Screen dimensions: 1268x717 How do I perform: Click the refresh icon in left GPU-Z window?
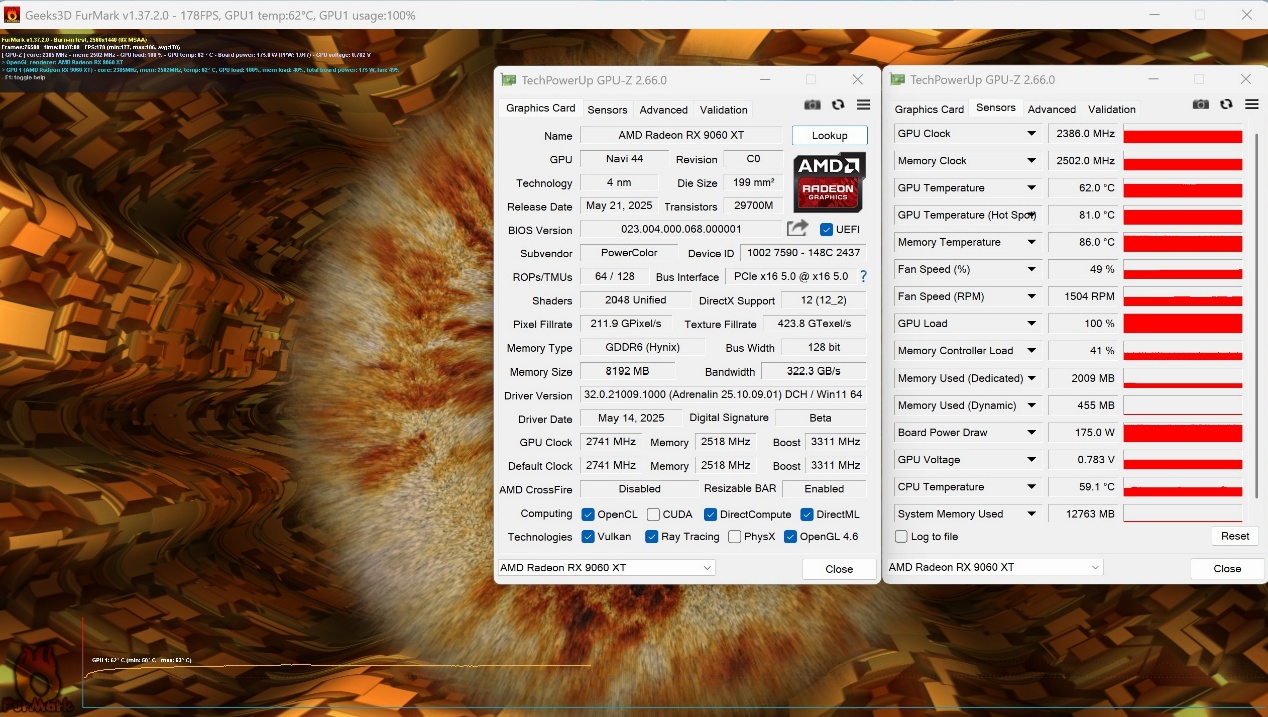[838, 105]
